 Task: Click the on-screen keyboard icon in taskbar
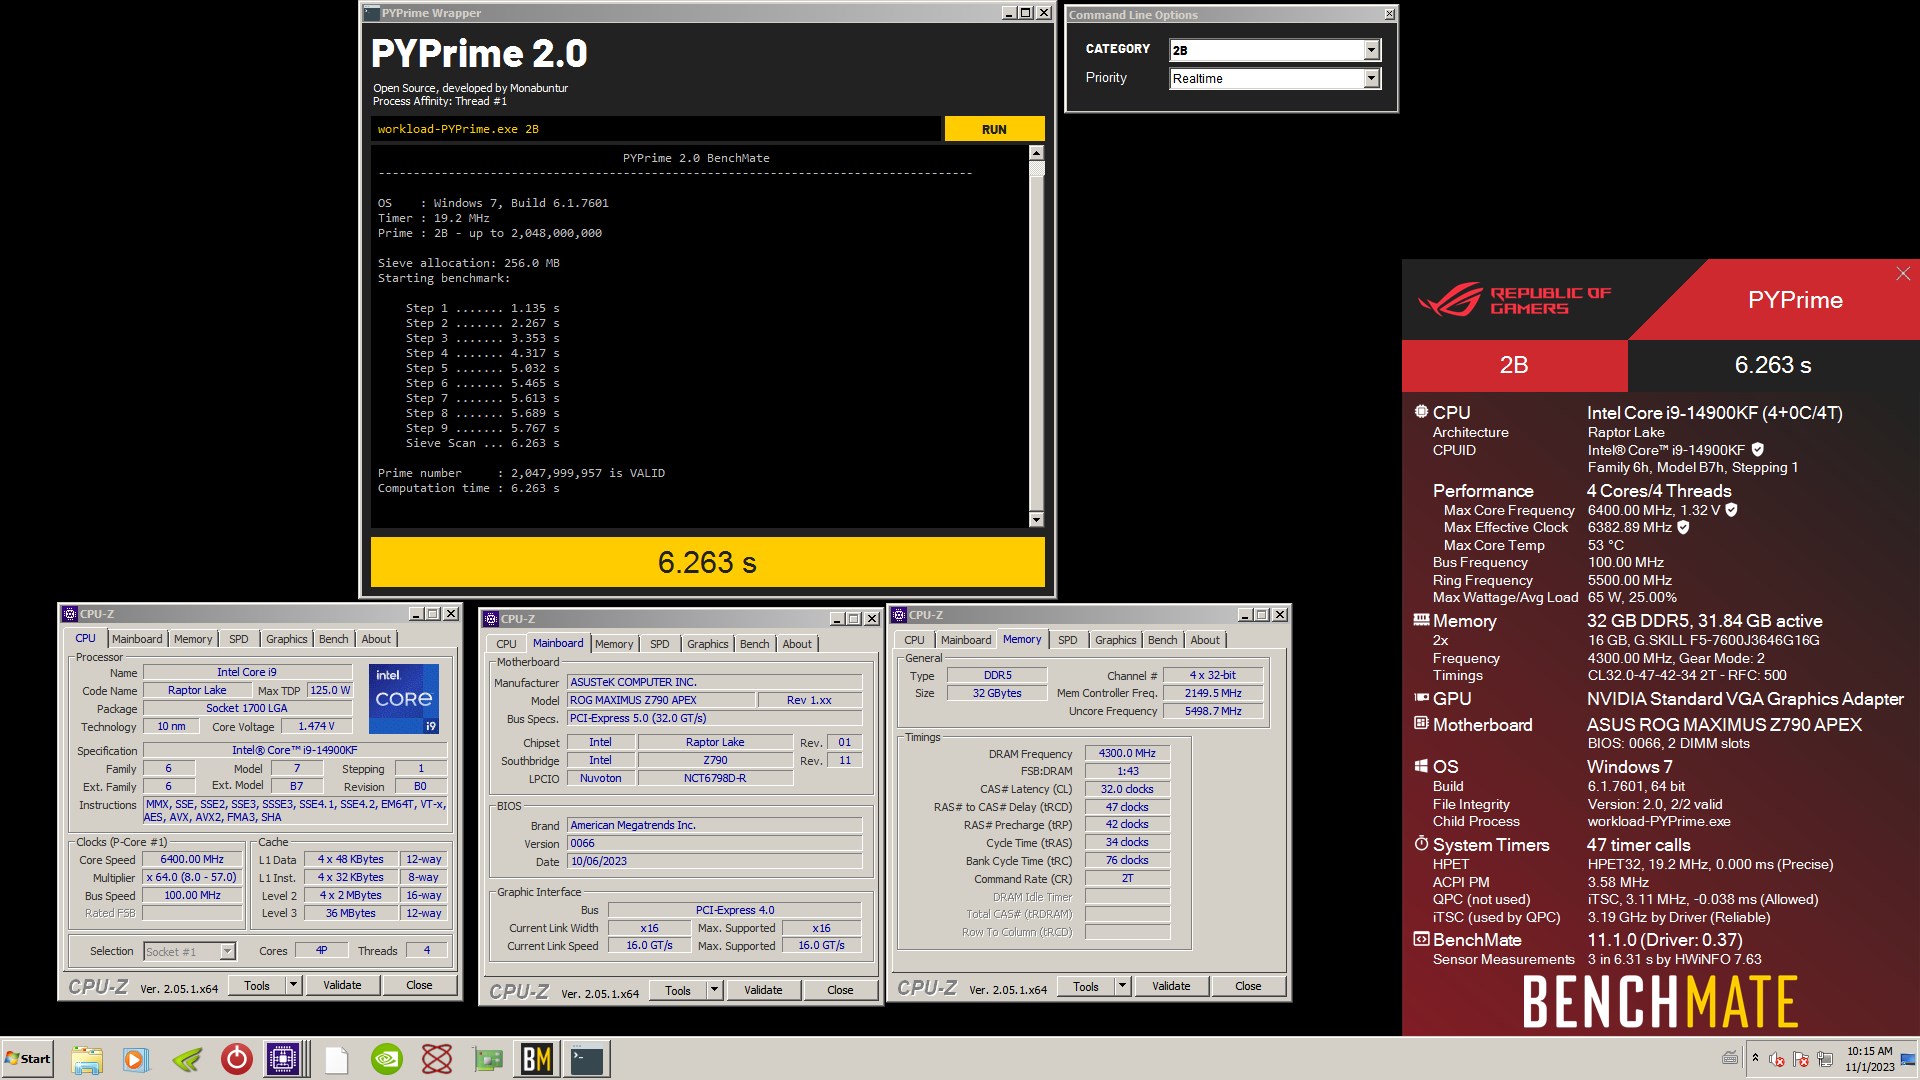click(x=1730, y=1058)
